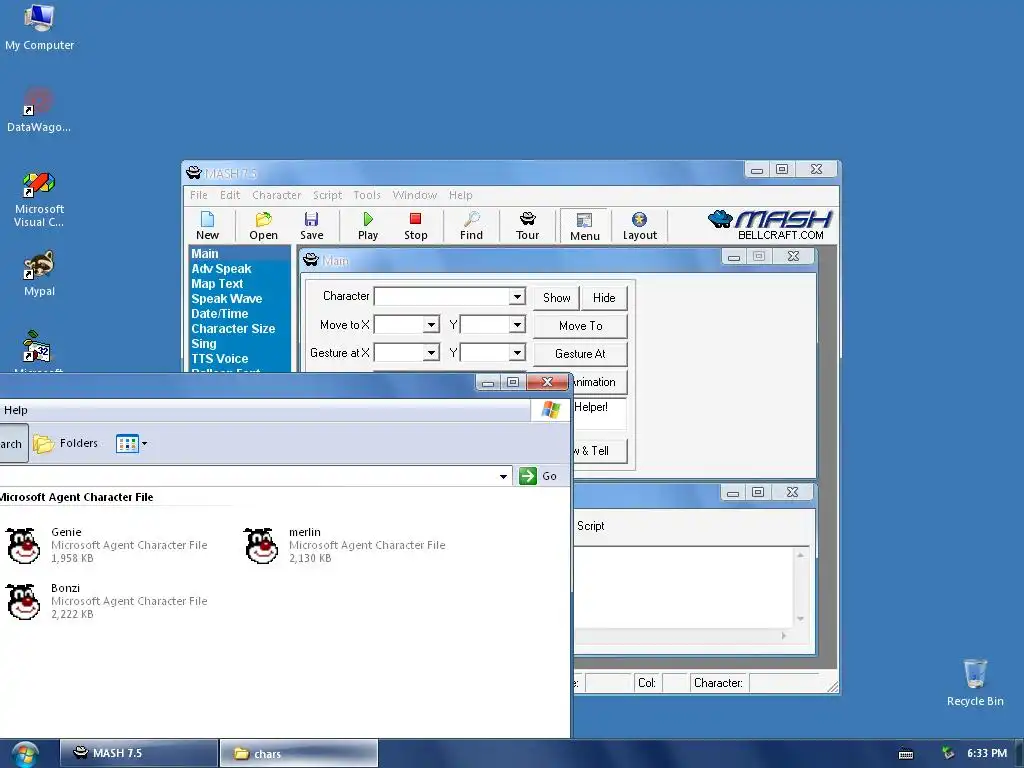Launch the Tour from the MASH toolbar
1024x768 pixels.
coord(528,226)
